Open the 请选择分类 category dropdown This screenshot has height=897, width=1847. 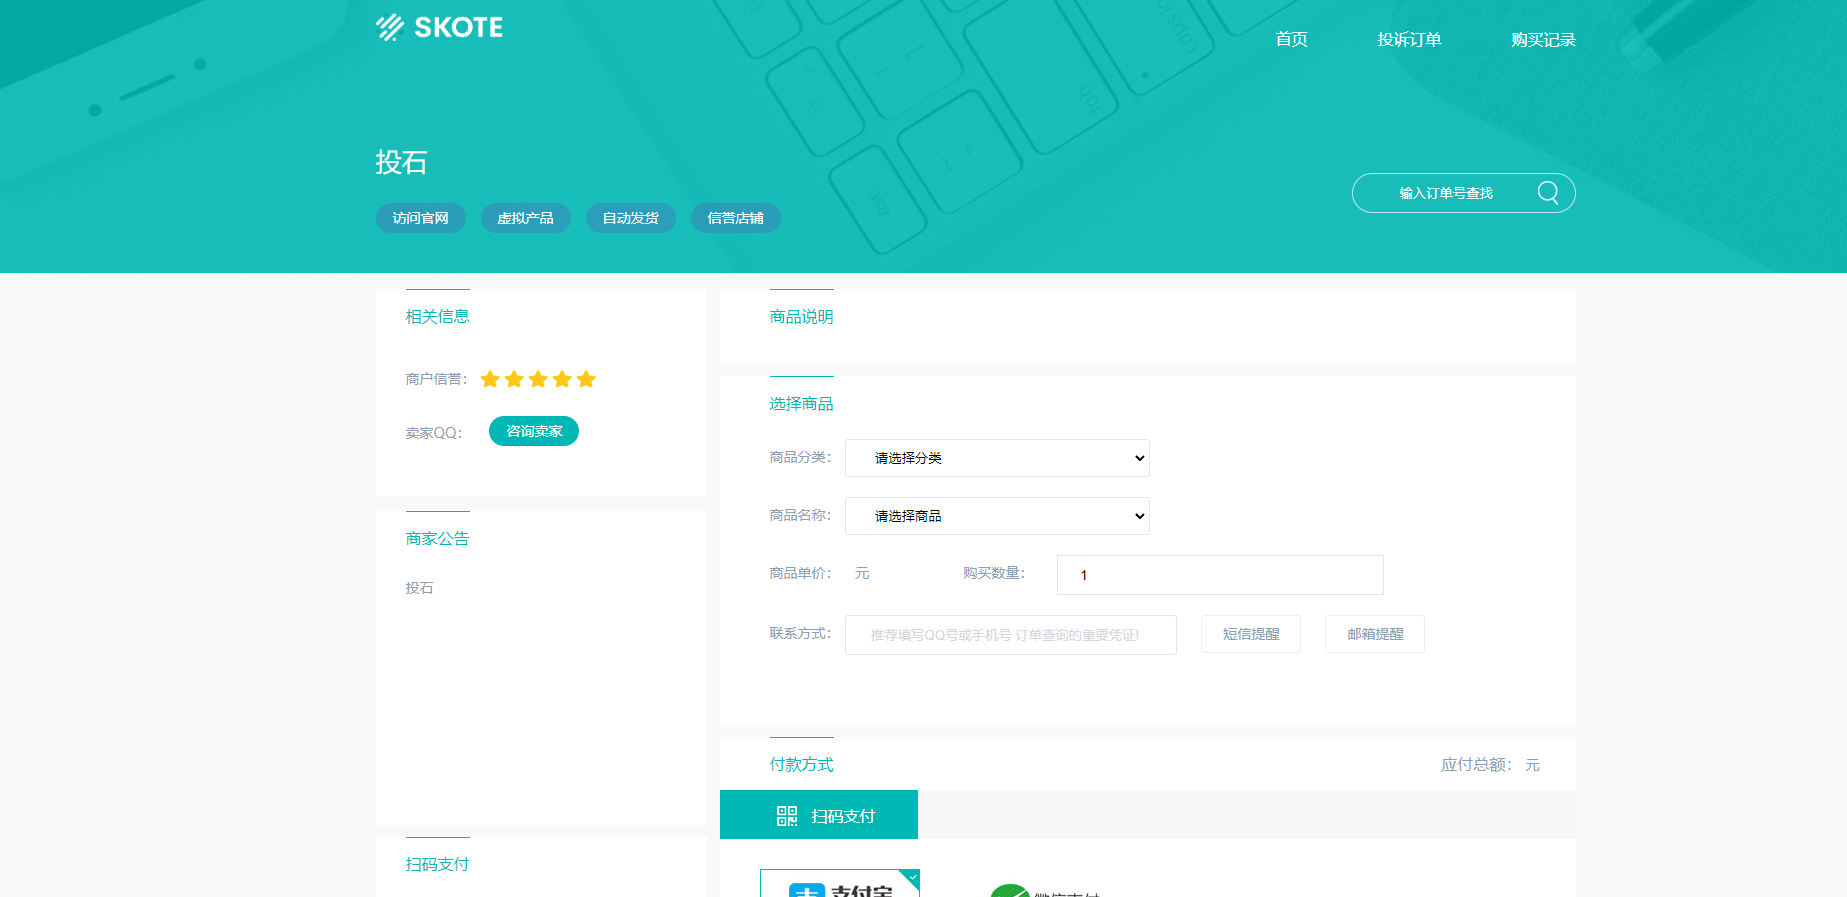(997, 458)
